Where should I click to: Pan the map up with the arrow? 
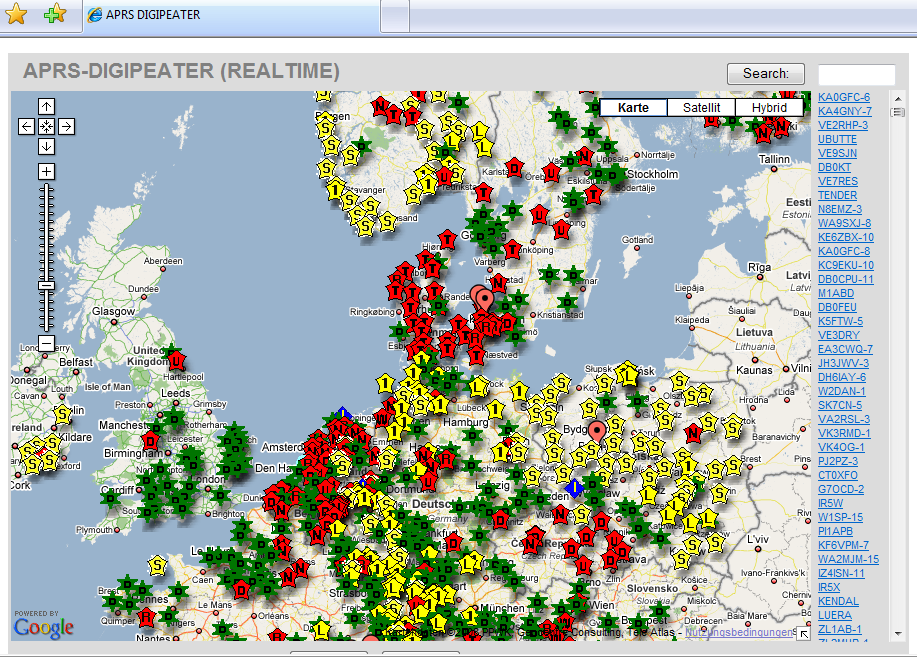coord(47,107)
